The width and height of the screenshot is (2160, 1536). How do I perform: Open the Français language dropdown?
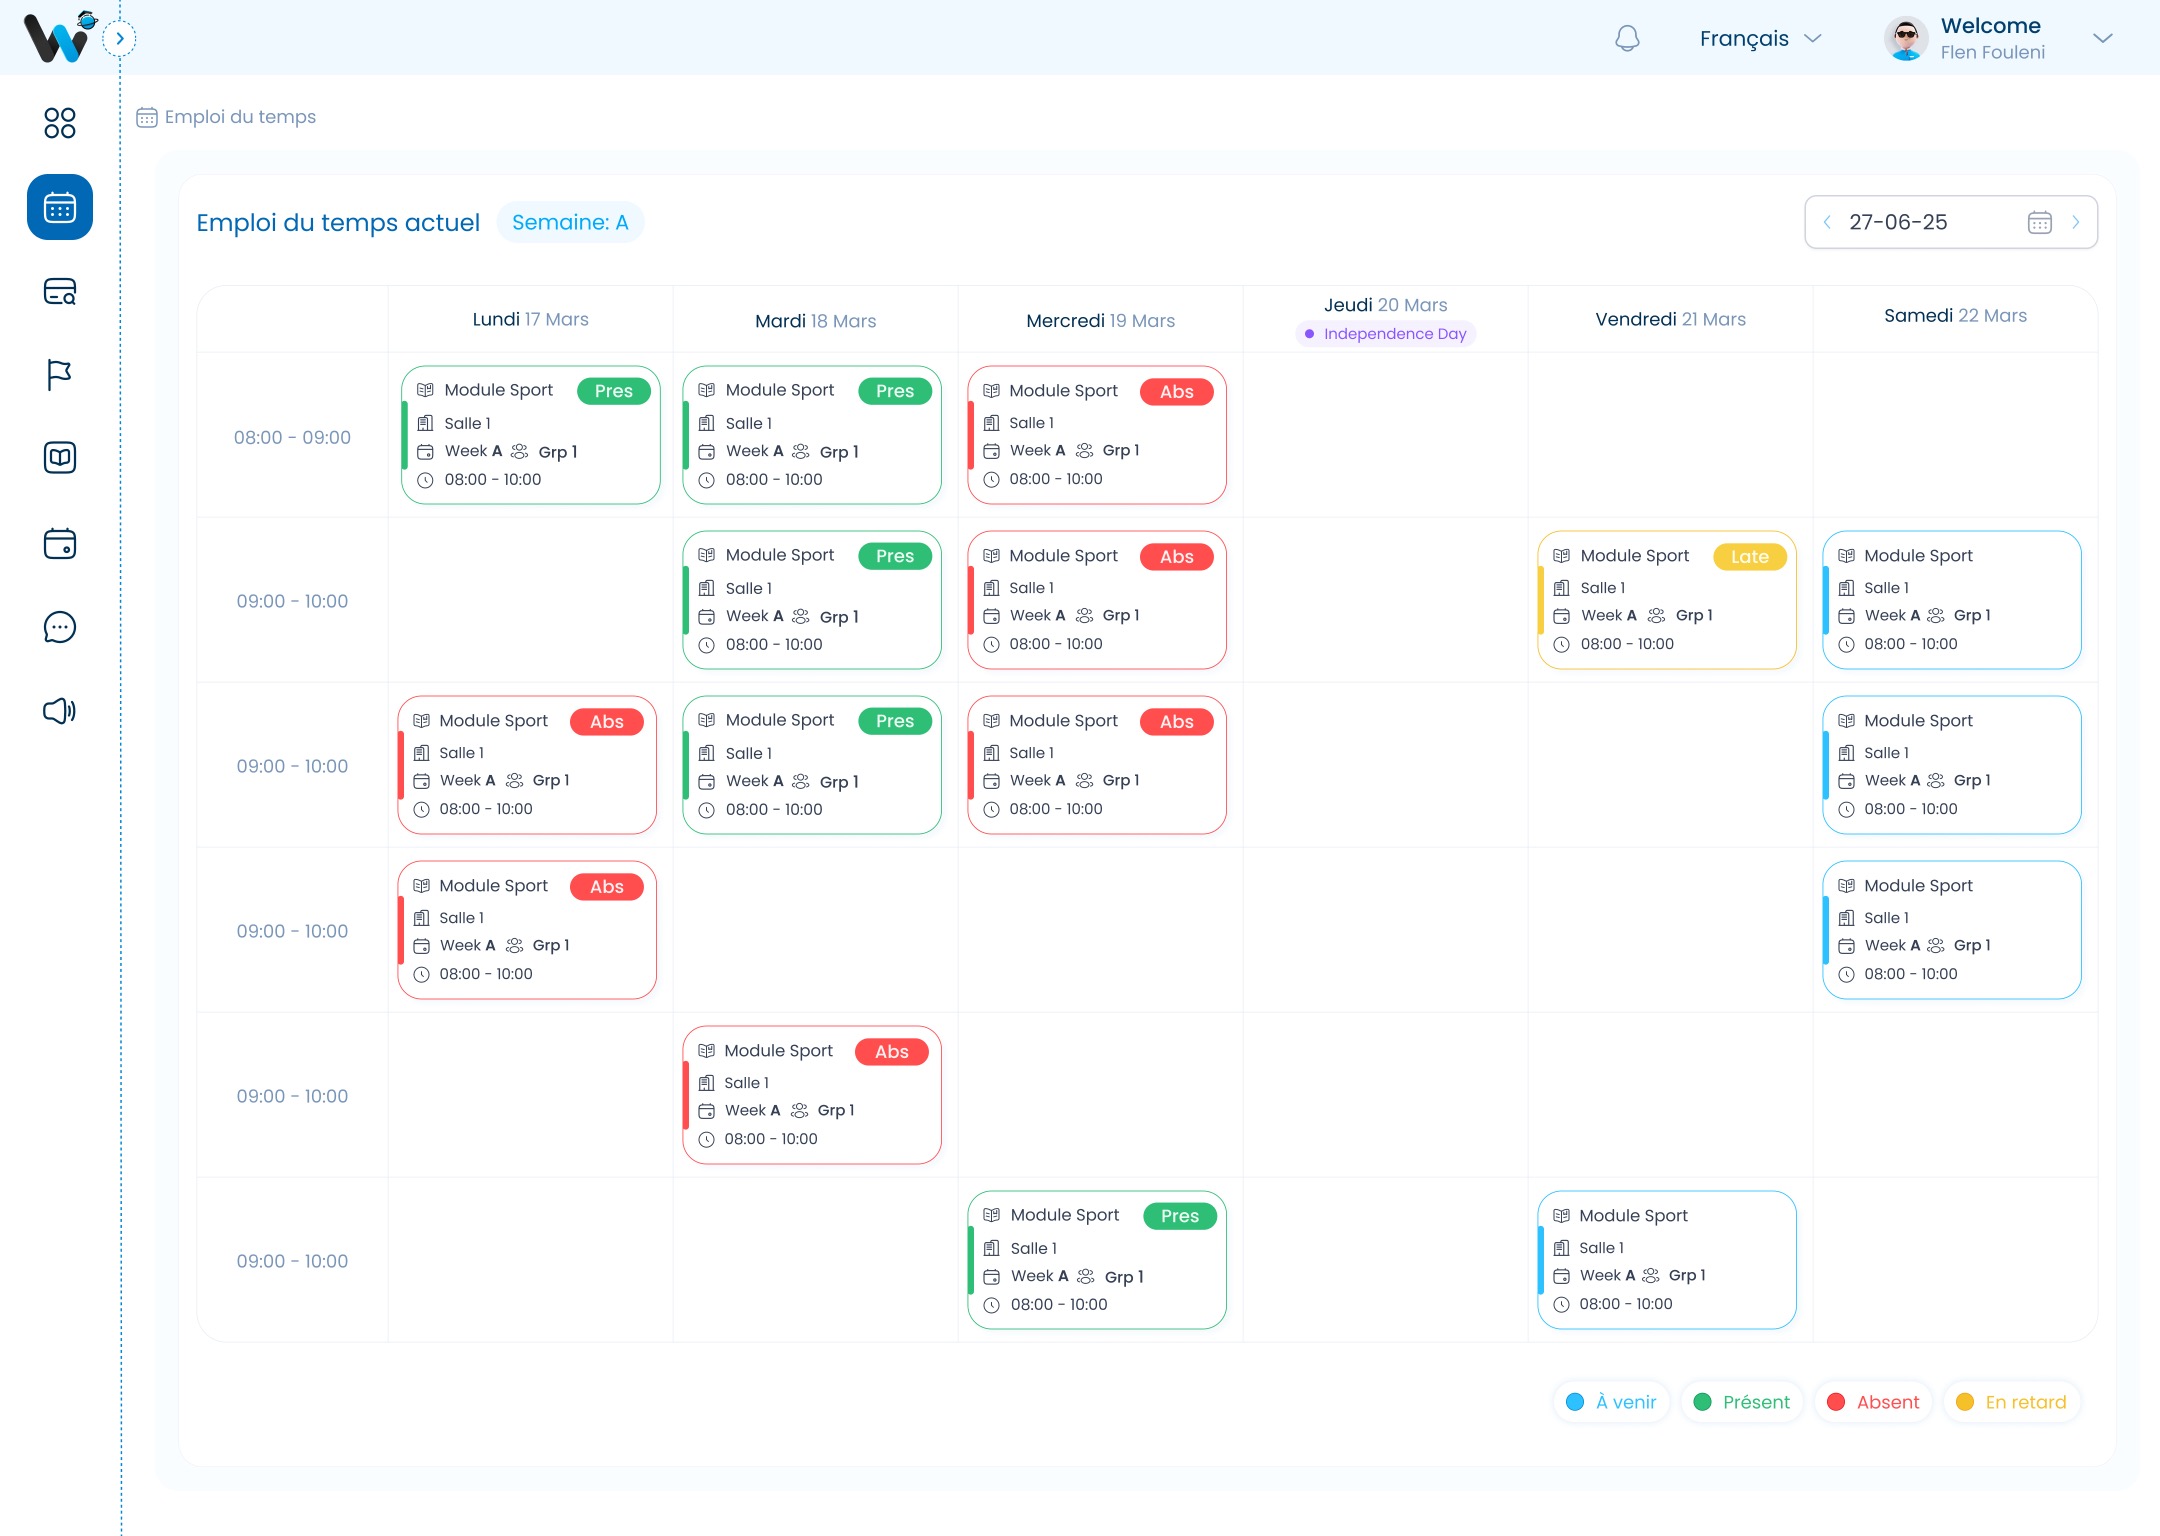pyautogui.click(x=1761, y=39)
